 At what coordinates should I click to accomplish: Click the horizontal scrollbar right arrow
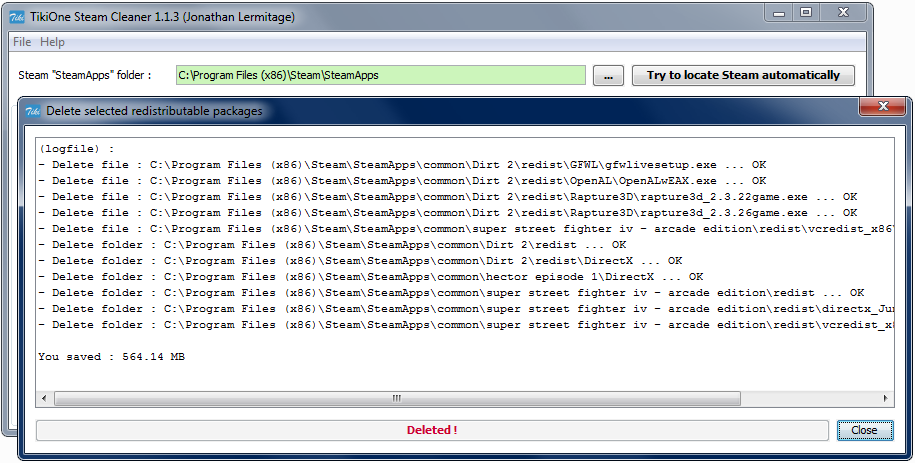[x=885, y=399]
